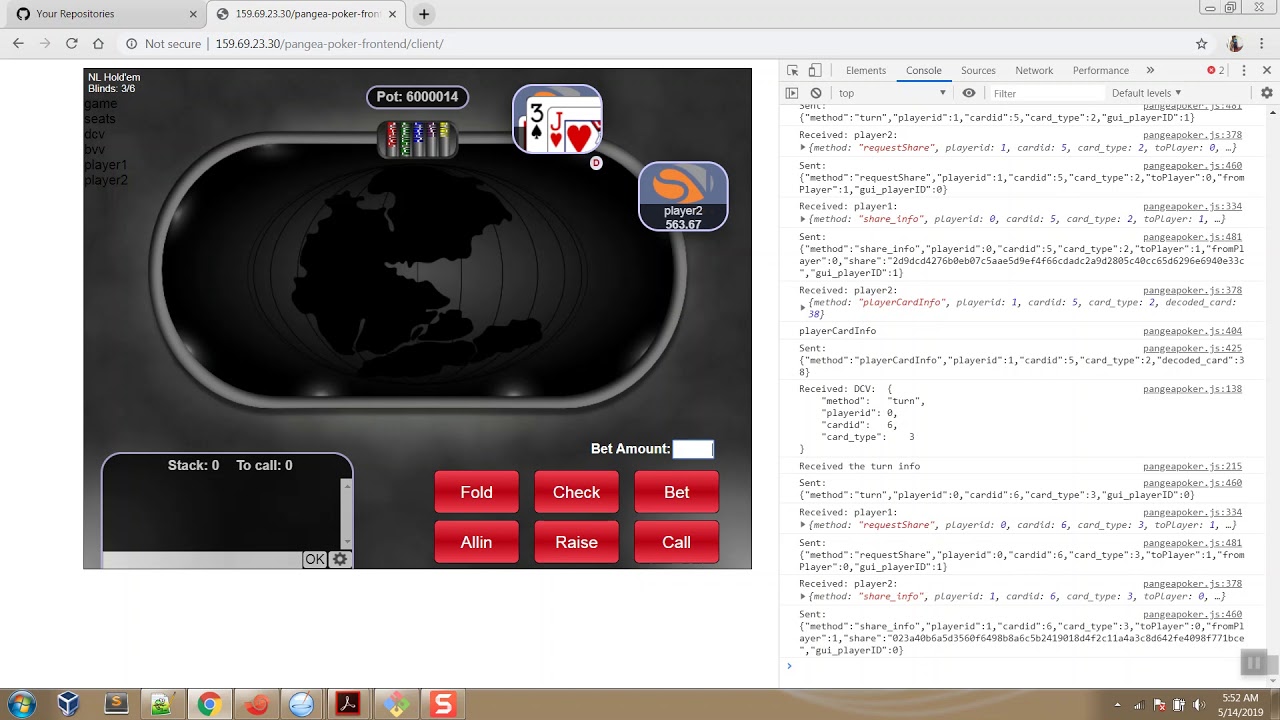Reload the browser page
Image resolution: width=1280 pixels, height=720 pixels.
[x=71, y=44]
